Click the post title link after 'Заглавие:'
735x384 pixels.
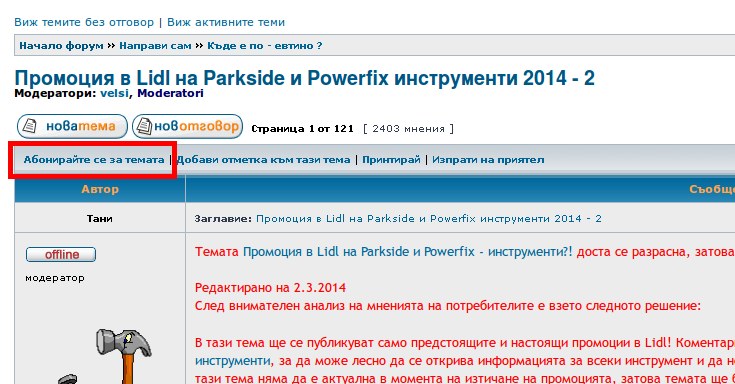click(429, 218)
